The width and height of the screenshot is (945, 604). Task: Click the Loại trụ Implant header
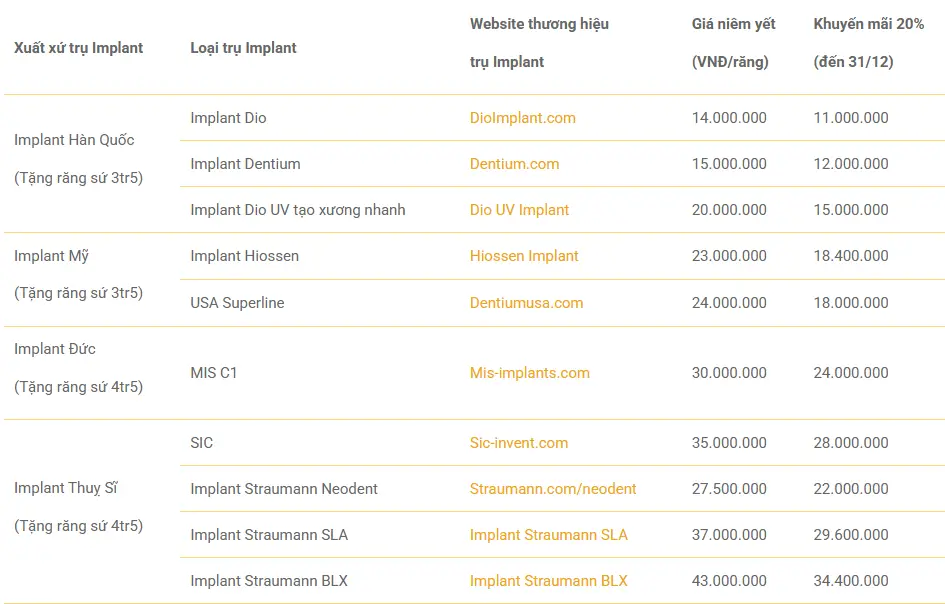point(243,48)
